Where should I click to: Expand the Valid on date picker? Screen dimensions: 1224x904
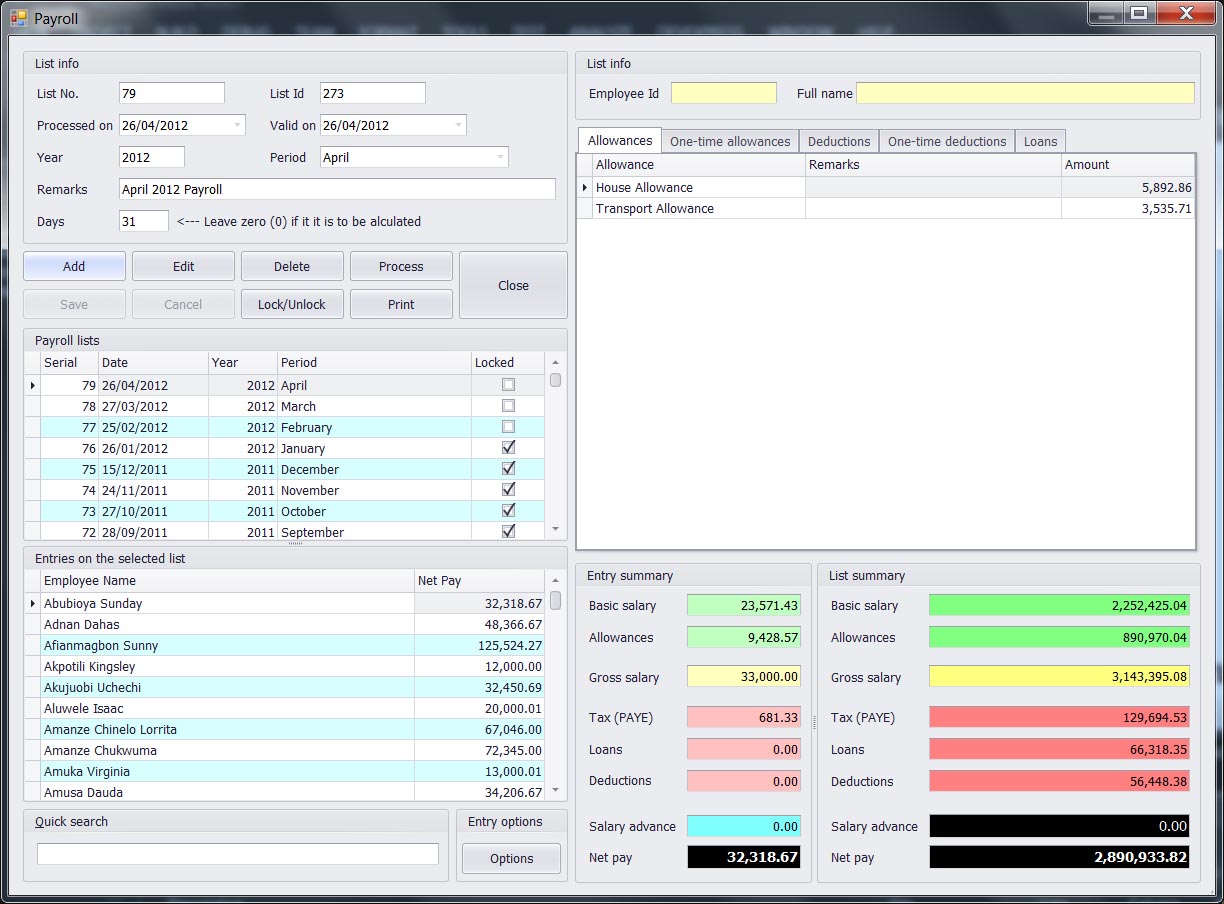point(458,125)
